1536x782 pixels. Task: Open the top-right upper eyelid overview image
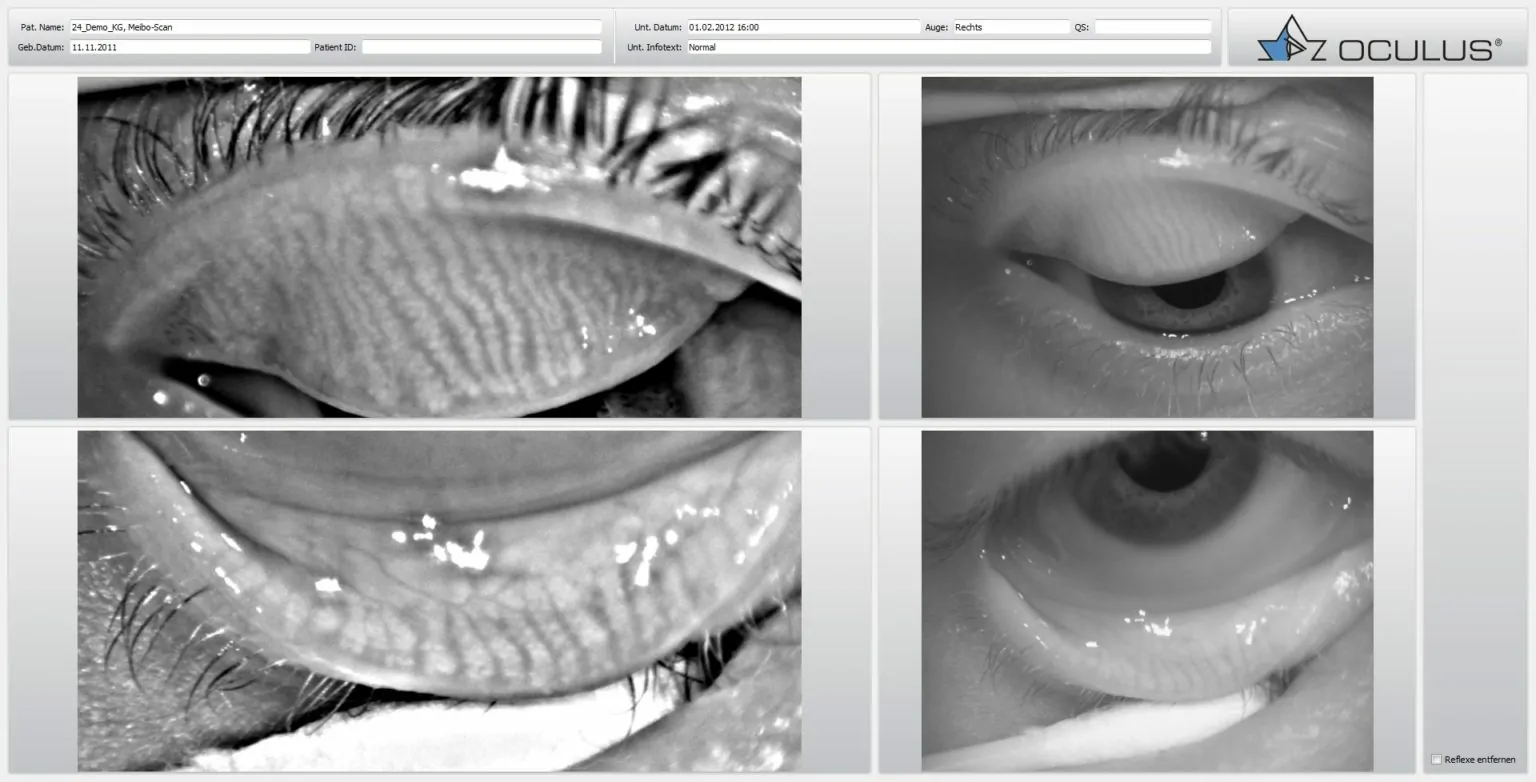(x=1147, y=247)
